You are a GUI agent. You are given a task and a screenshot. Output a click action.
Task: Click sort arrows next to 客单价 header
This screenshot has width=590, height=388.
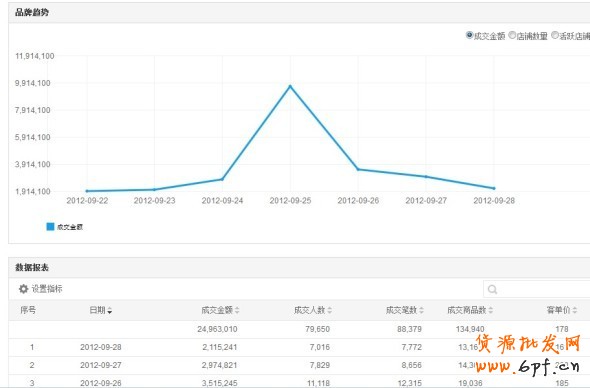coord(575,310)
